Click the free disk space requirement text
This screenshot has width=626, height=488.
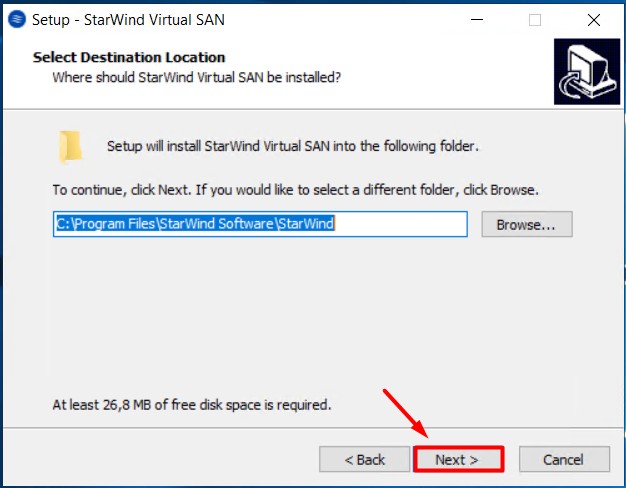(191, 405)
